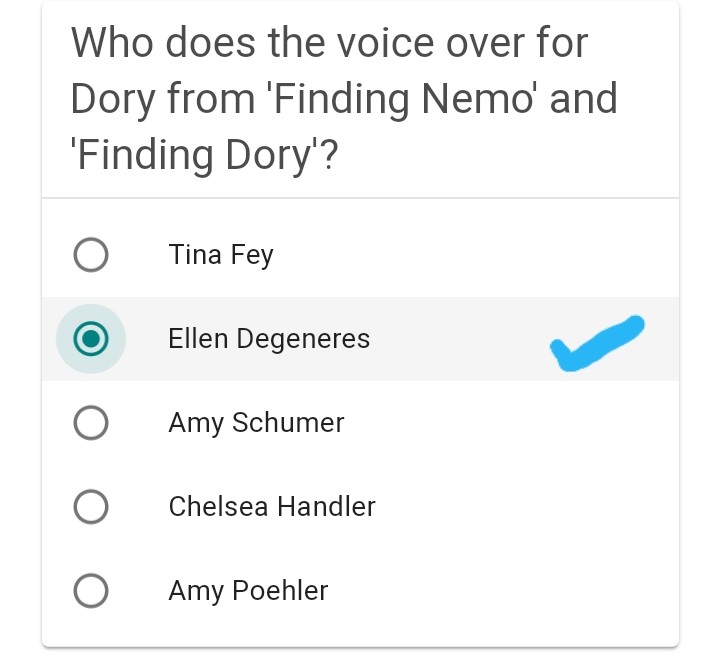Viewport: 720px width, 664px height.
Task: Tap the 'Chelsea Handler' option label
Action: 272,507
